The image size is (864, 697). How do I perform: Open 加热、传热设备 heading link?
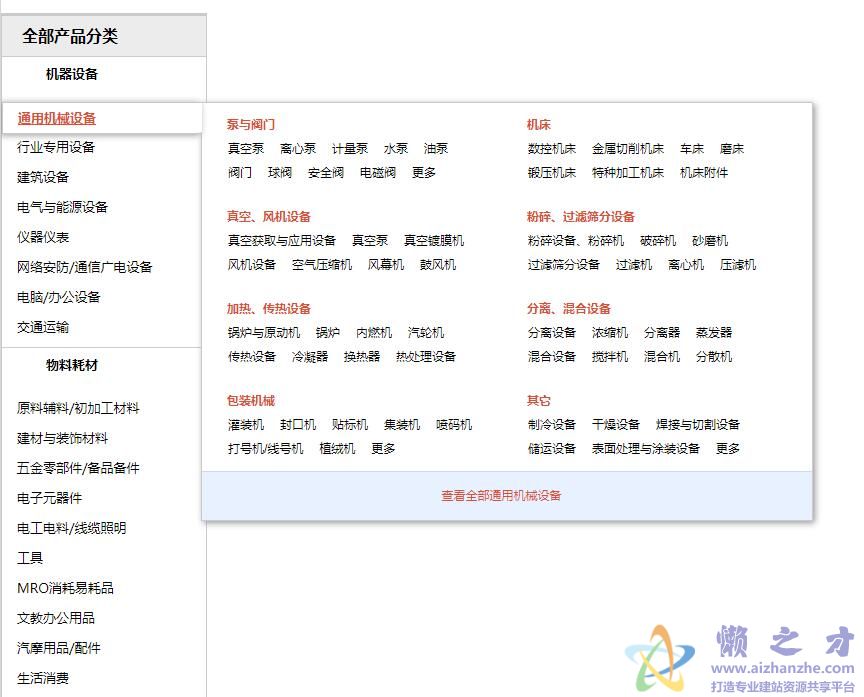268,309
